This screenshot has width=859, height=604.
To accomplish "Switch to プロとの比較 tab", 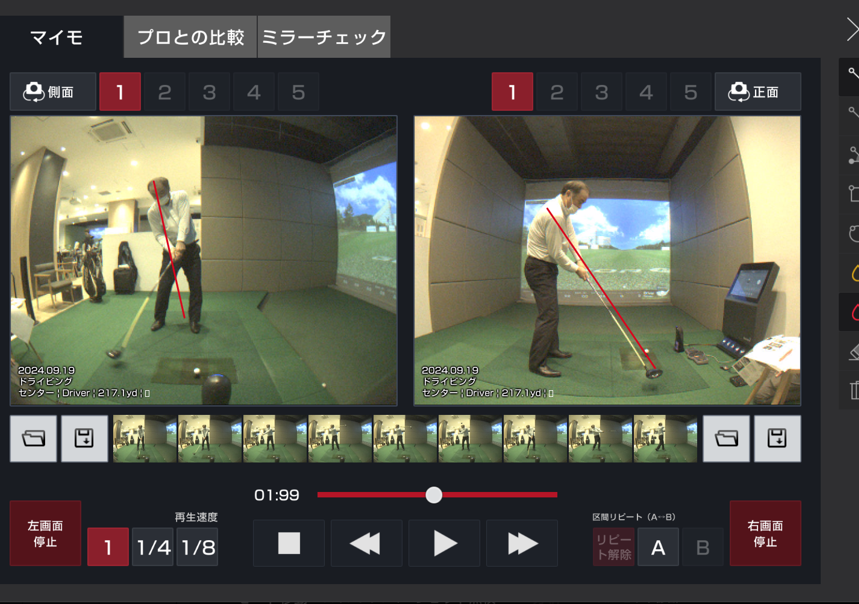I will click(190, 37).
